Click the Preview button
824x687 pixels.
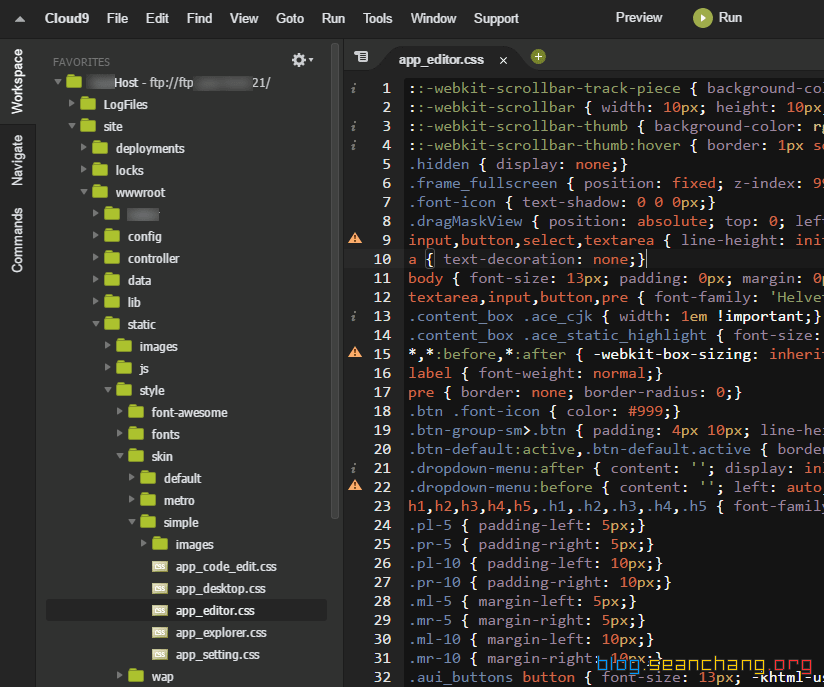point(639,18)
